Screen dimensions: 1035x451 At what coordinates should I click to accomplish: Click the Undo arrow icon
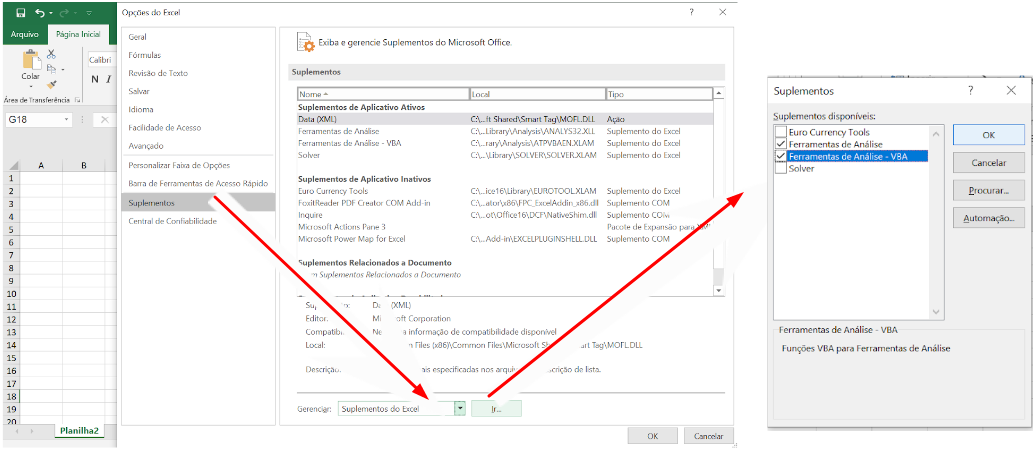[x=38, y=13]
